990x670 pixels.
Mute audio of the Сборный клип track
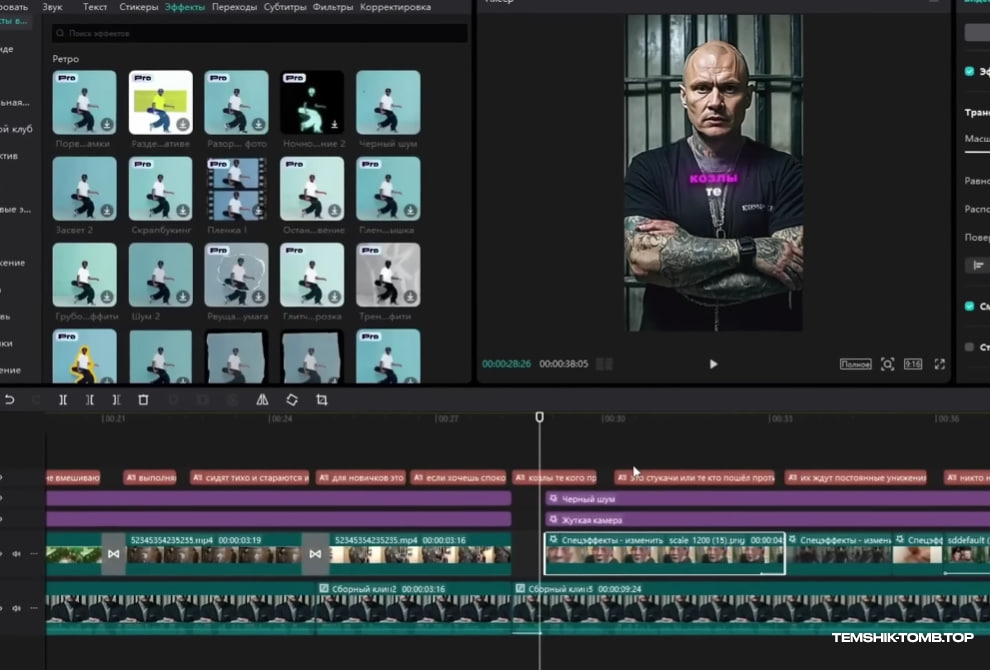[x=16, y=608]
